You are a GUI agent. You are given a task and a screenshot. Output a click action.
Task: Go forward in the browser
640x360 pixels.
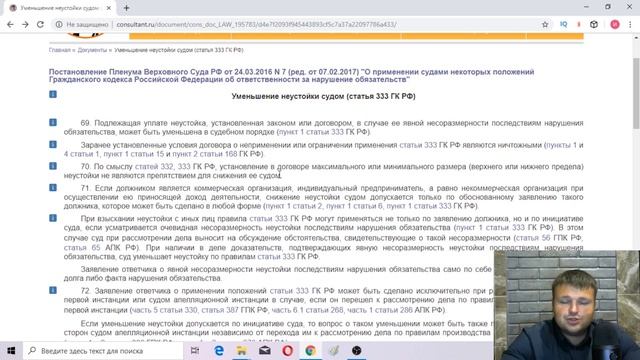pos(25,24)
